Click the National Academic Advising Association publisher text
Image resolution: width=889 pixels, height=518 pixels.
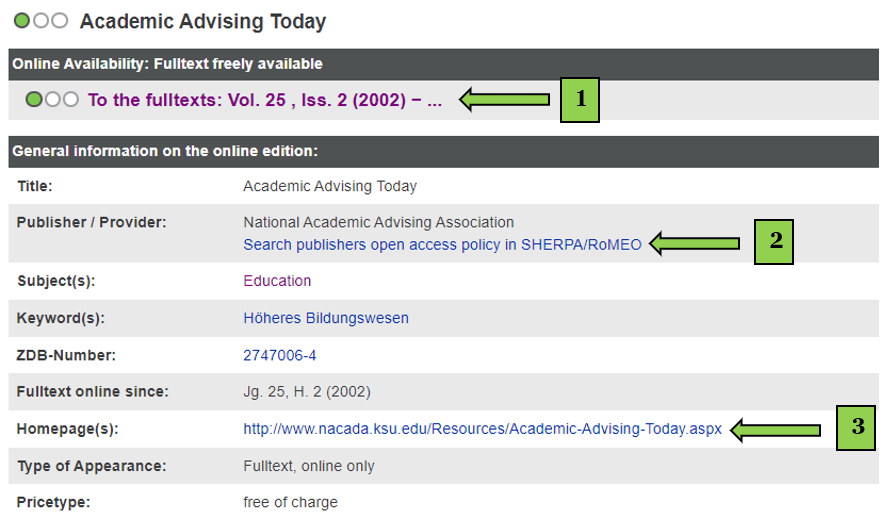point(379,222)
